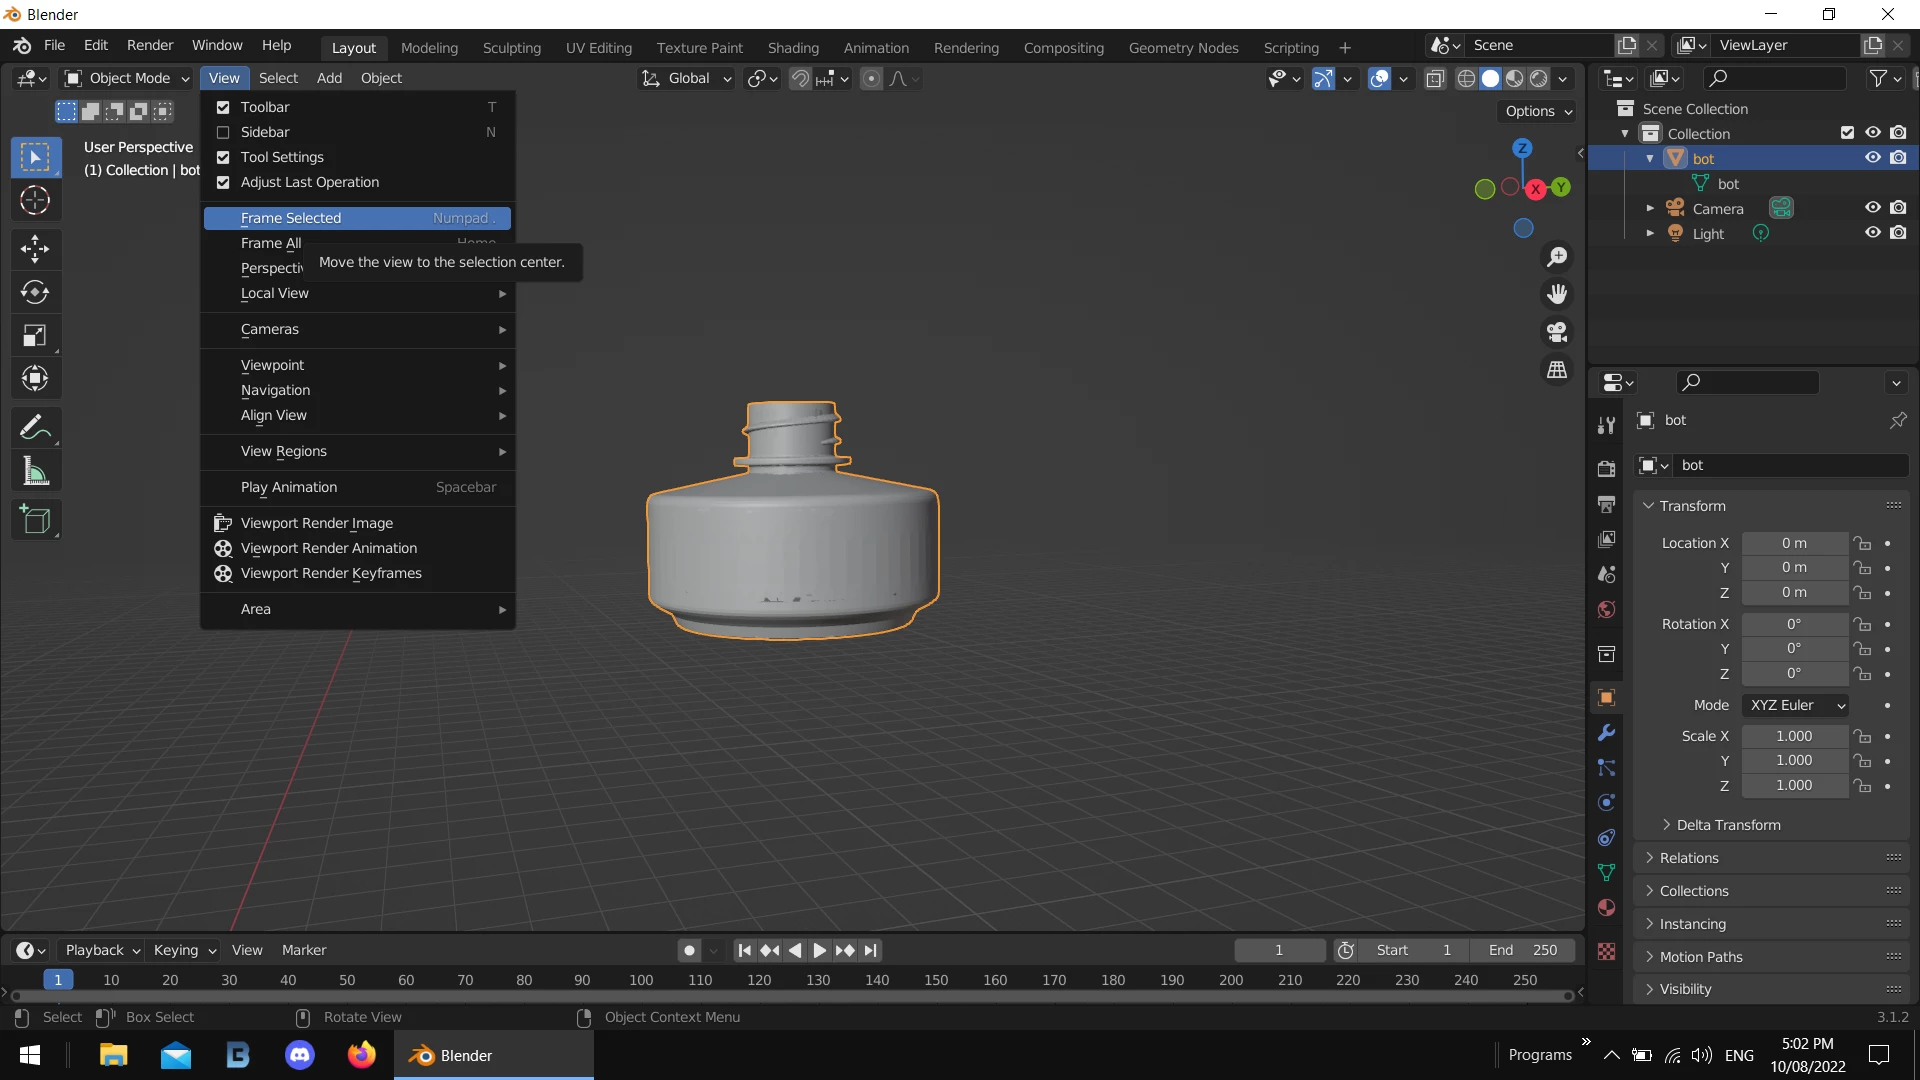Viewport: 1920px width, 1080px height.
Task: Open the Material properties tab icon
Action: pos(1607,908)
